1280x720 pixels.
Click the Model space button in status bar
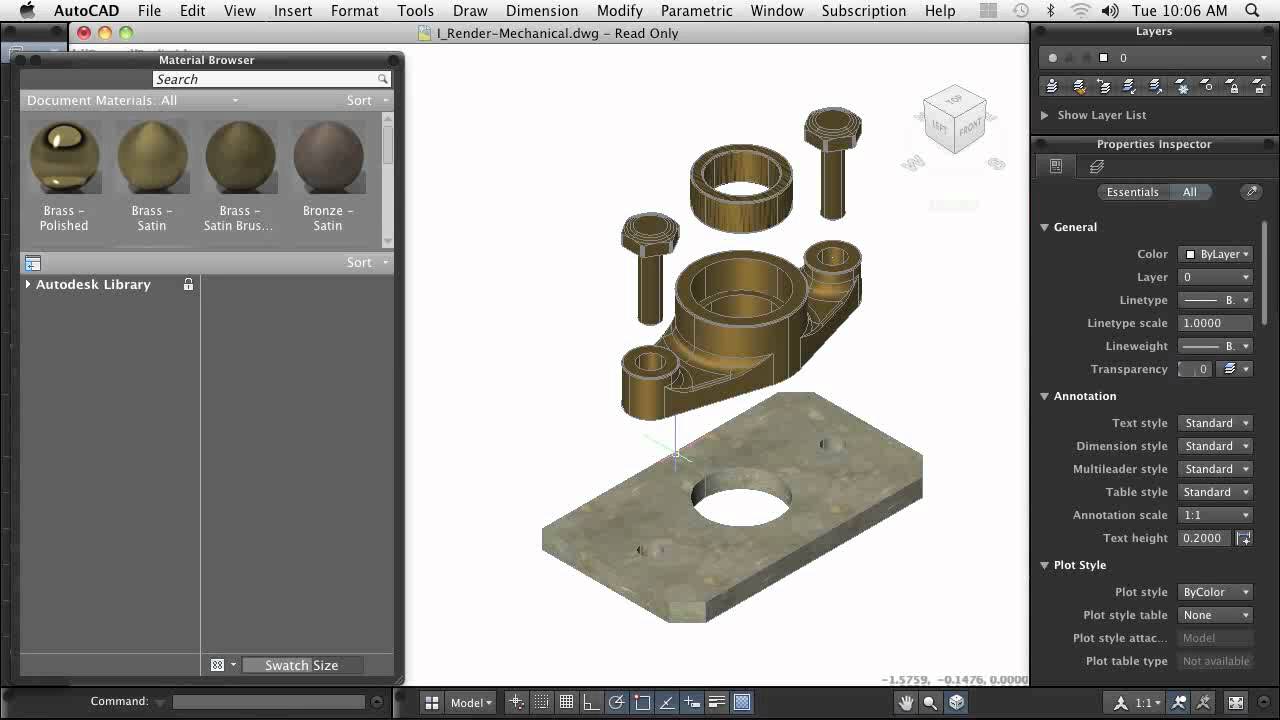click(471, 702)
